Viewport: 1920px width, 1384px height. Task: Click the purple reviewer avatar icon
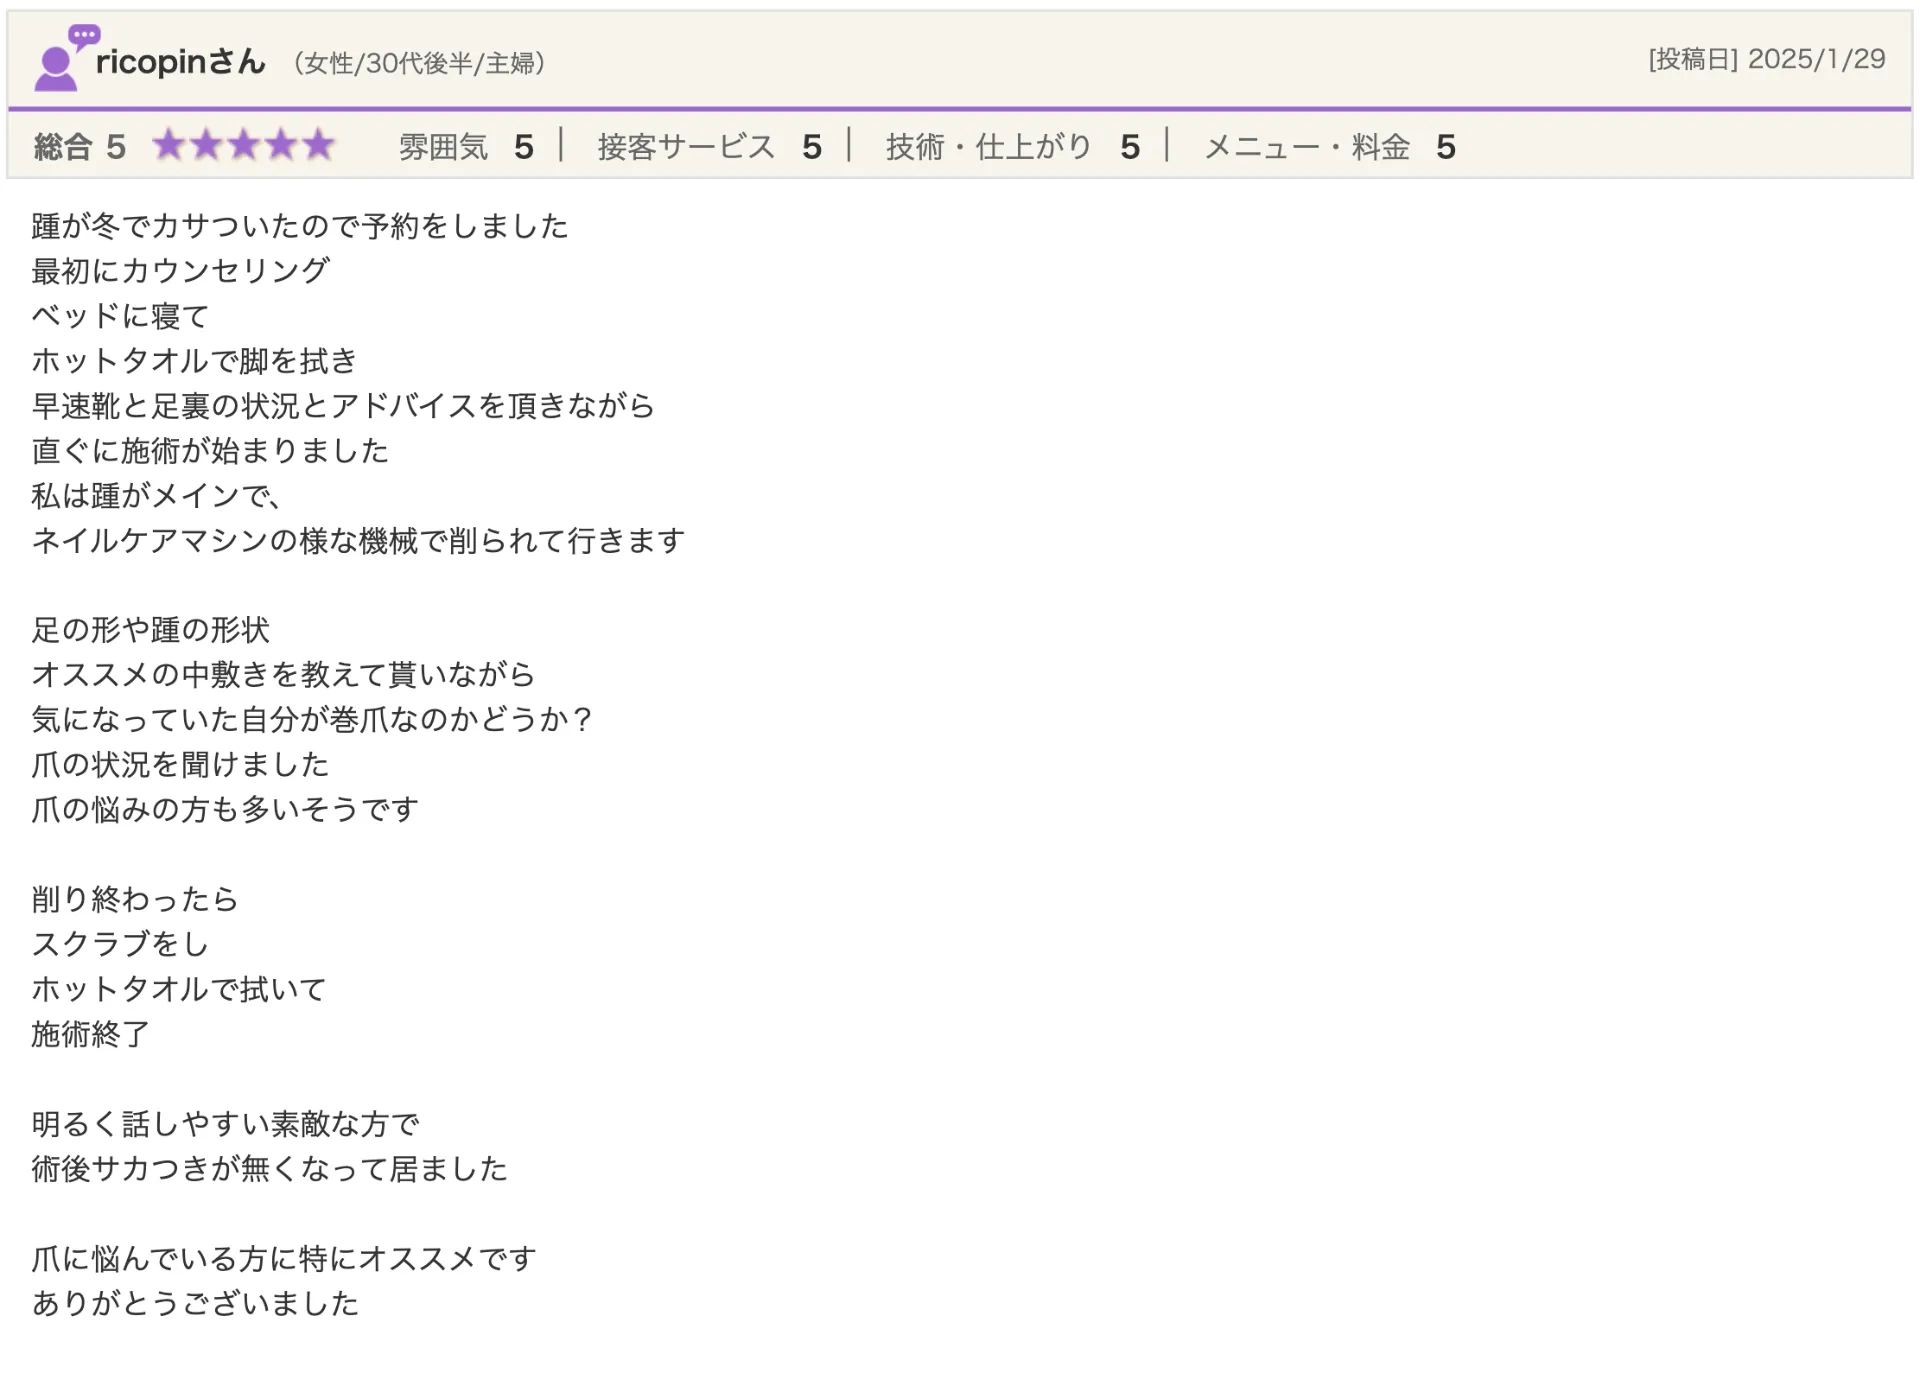click(x=66, y=58)
